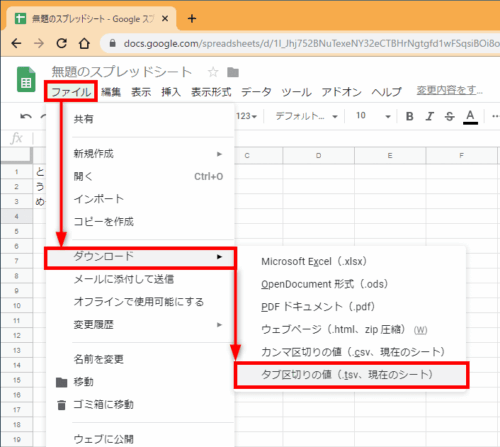500x447 pixels.
Task: Open the アドオン menu
Action: pos(341,92)
